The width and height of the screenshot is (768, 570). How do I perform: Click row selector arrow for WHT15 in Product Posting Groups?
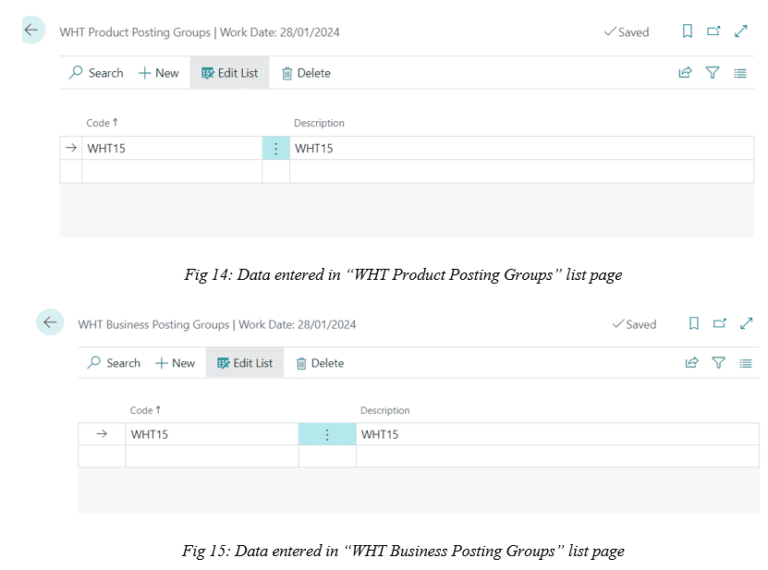71,147
